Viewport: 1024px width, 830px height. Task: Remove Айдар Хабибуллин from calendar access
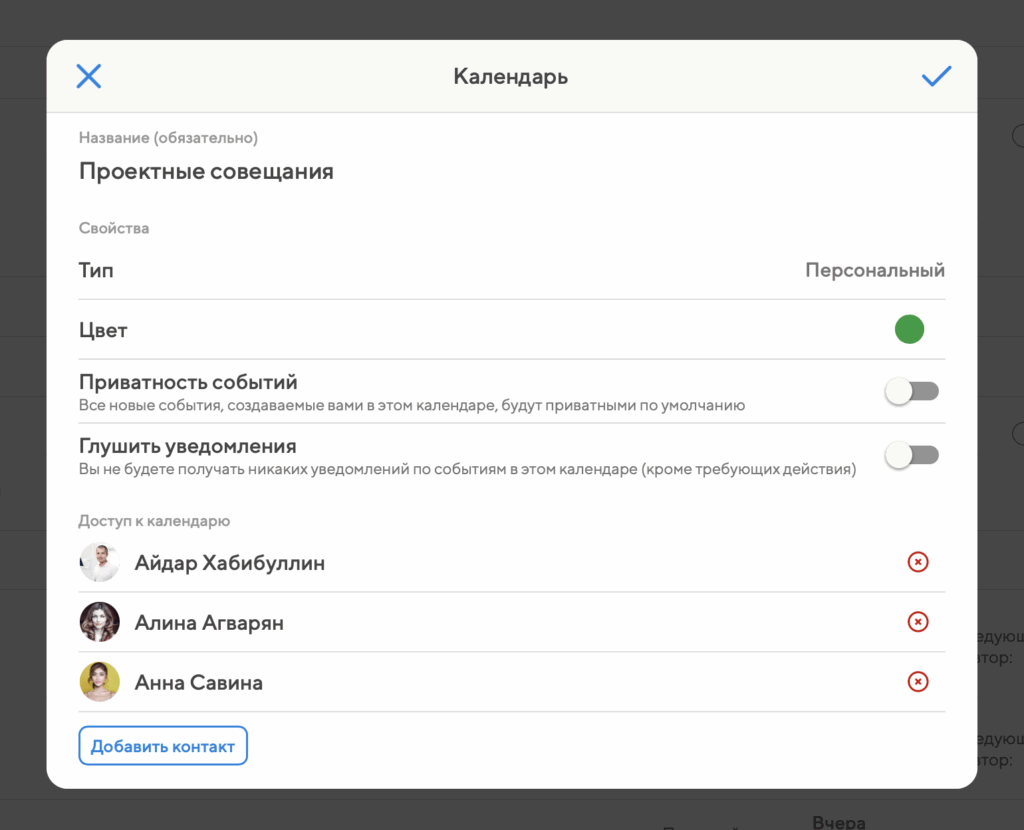click(x=917, y=562)
